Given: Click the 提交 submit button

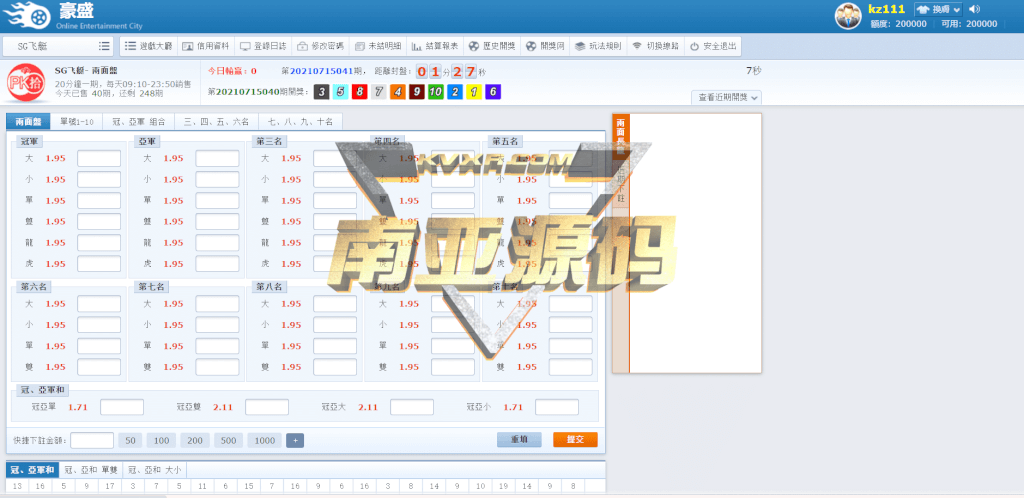Looking at the screenshot, I should (575, 440).
